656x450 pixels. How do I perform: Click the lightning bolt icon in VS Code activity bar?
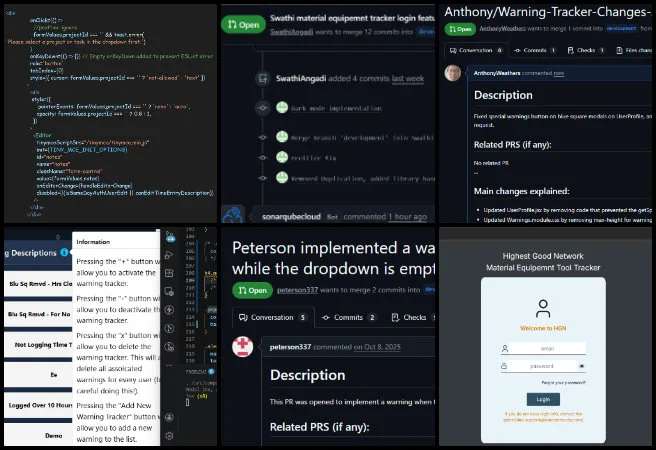169,310
